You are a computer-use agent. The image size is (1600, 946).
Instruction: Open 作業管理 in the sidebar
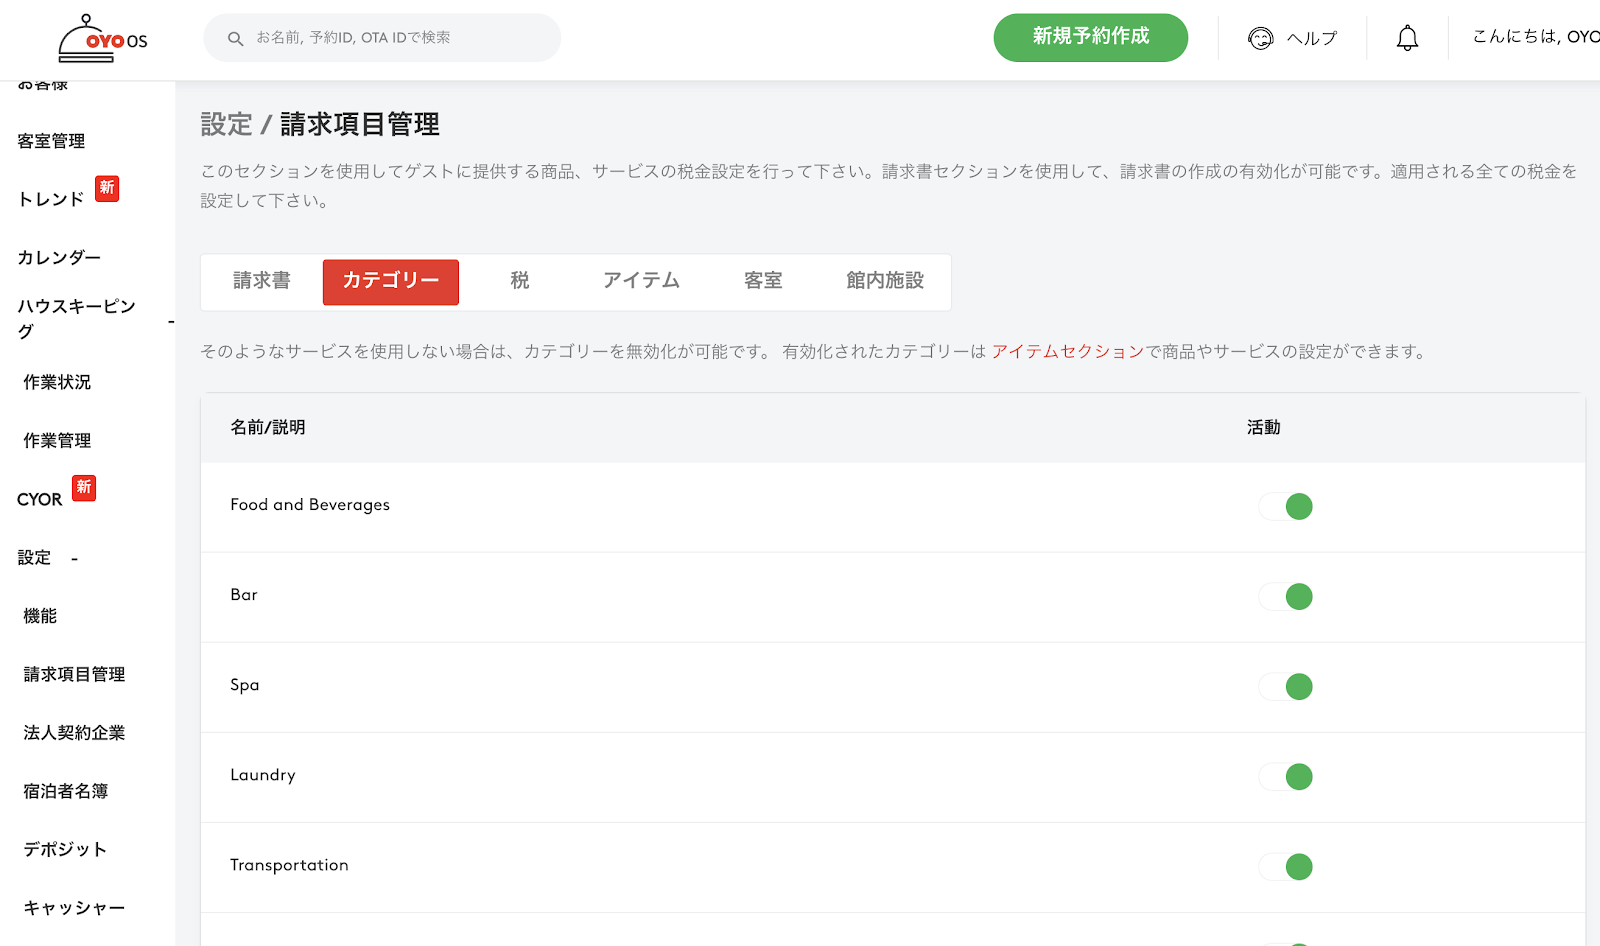(57, 440)
